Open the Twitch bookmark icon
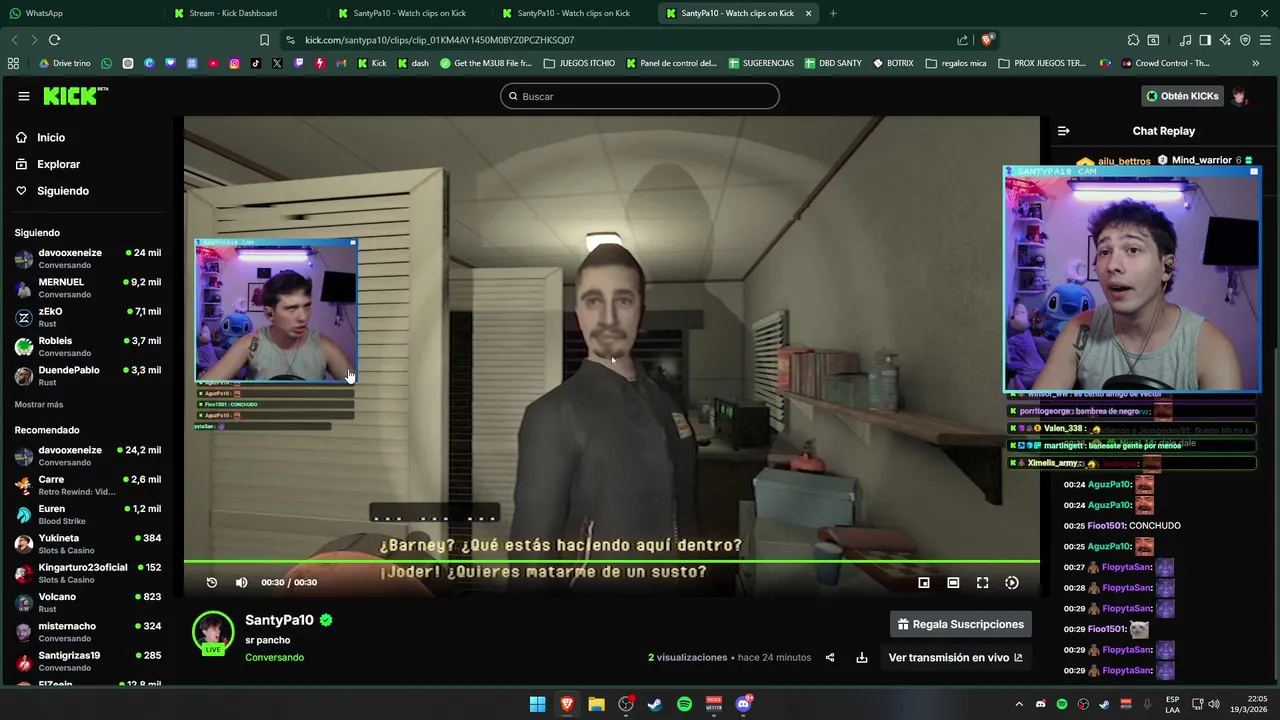Viewport: 1280px width, 720px height. coord(298,63)
